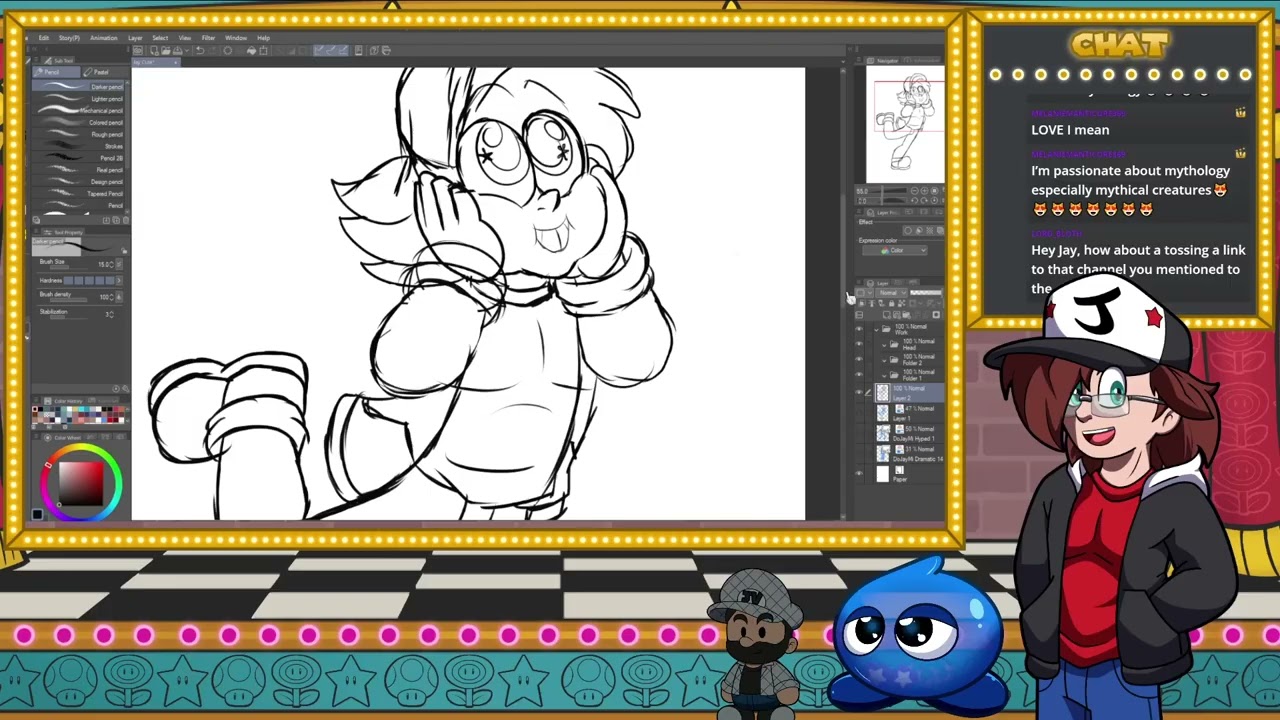1280x720 pixels.
Task: Hide Layer 2 using eye icon
Action: (859, 392)
